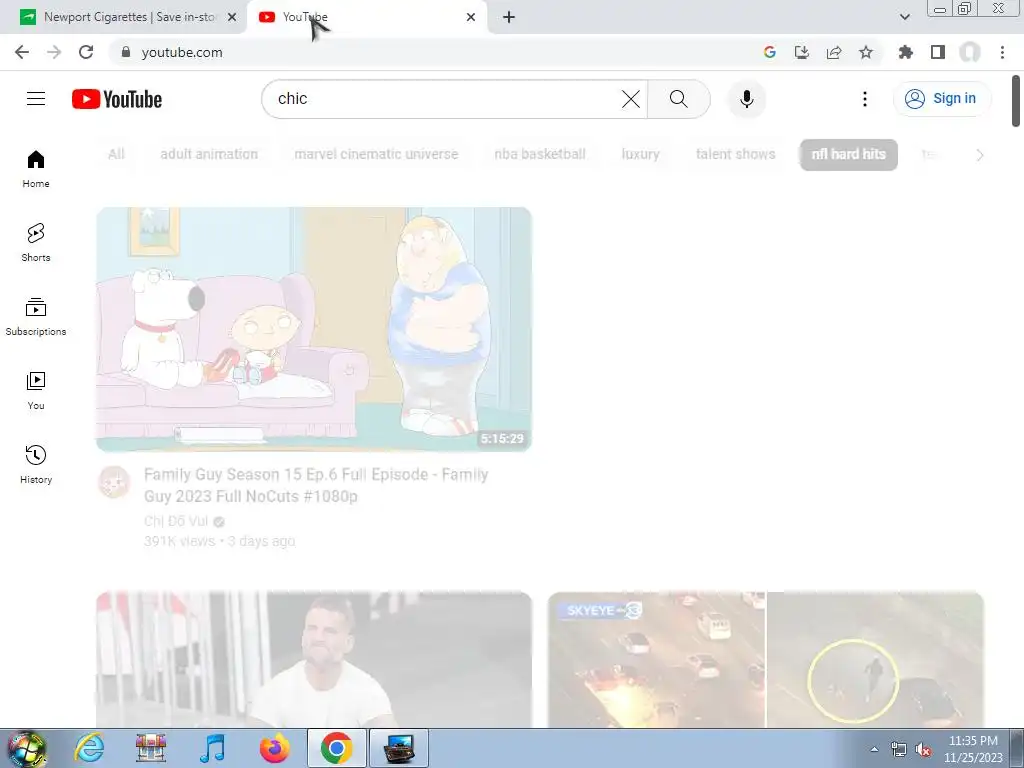
Task: Click Chrome taskbar button
Action: coord(336,748)
